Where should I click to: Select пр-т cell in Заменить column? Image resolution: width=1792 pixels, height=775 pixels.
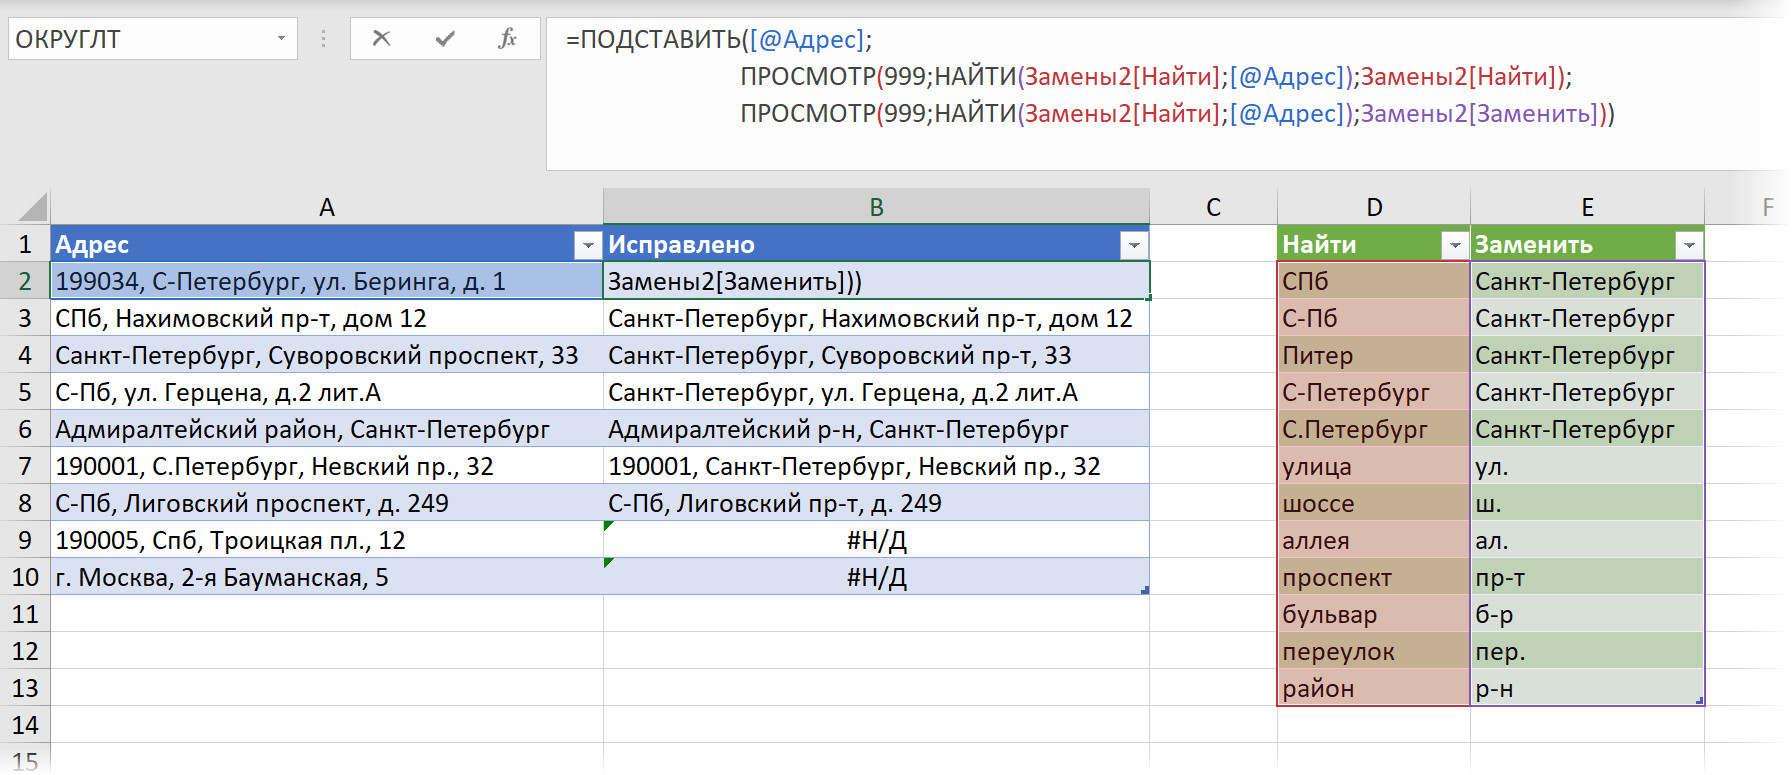[1587, 577]
